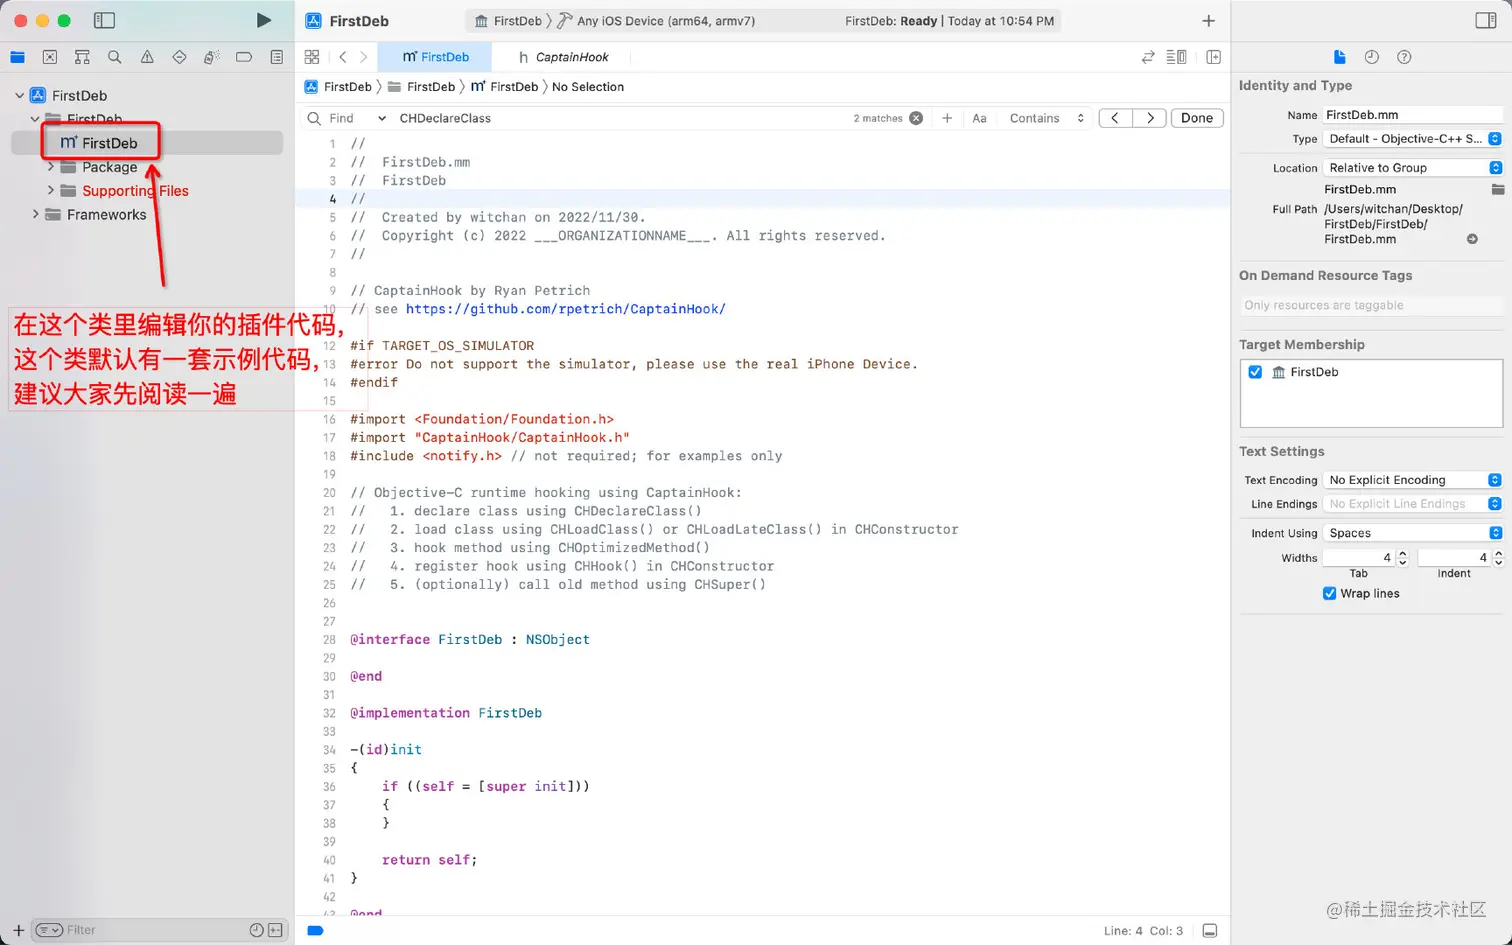The image size is (1512, 945).
Task: Open the Contains match-type dropdown
Action: pos(1046,118)
